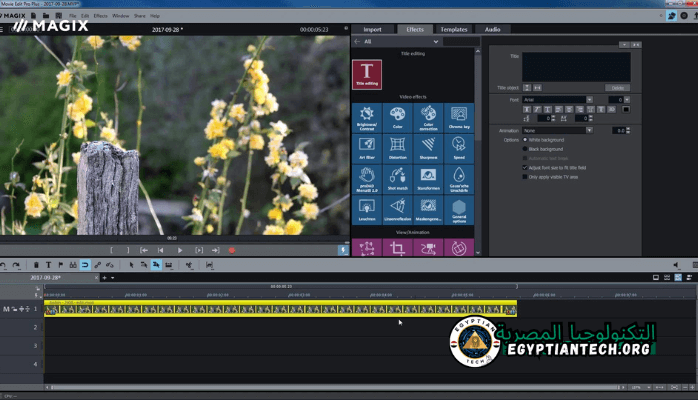Viewport: 698px width, 400px height.
Task: Choose the Chroma key effect
Action: [x=459, y=118]
